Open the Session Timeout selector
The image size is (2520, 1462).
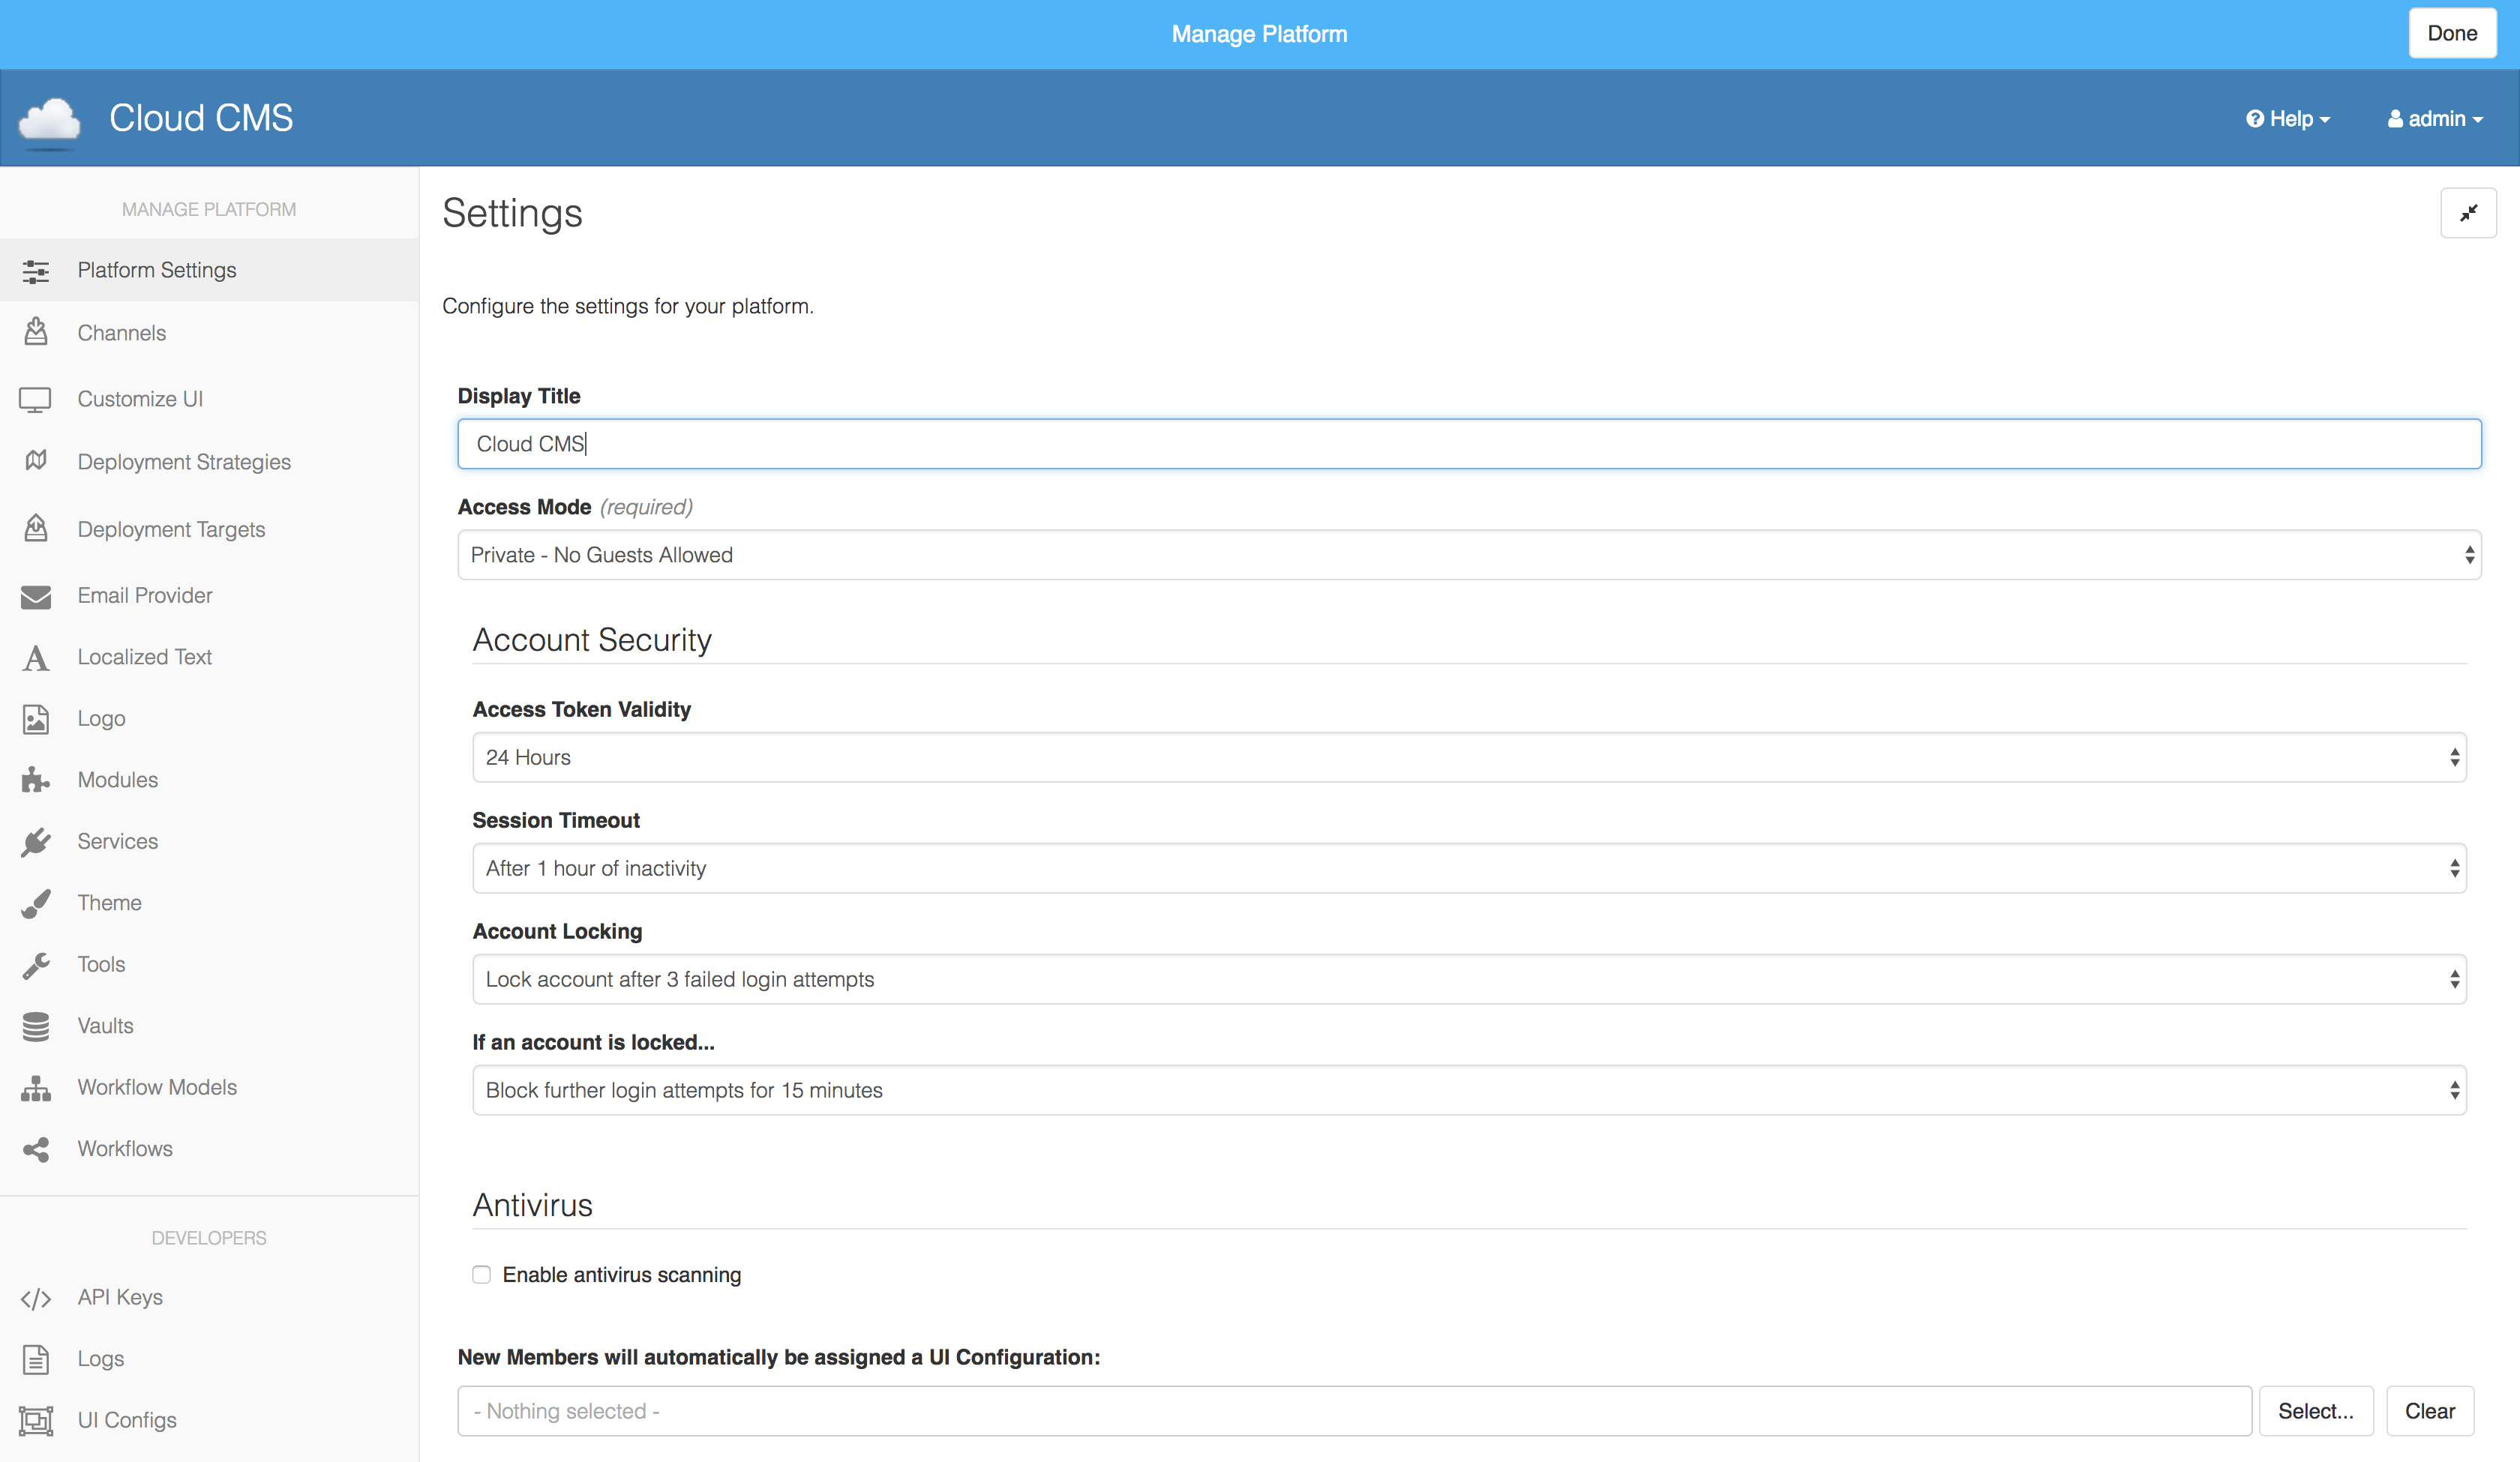click(1468, 868)
